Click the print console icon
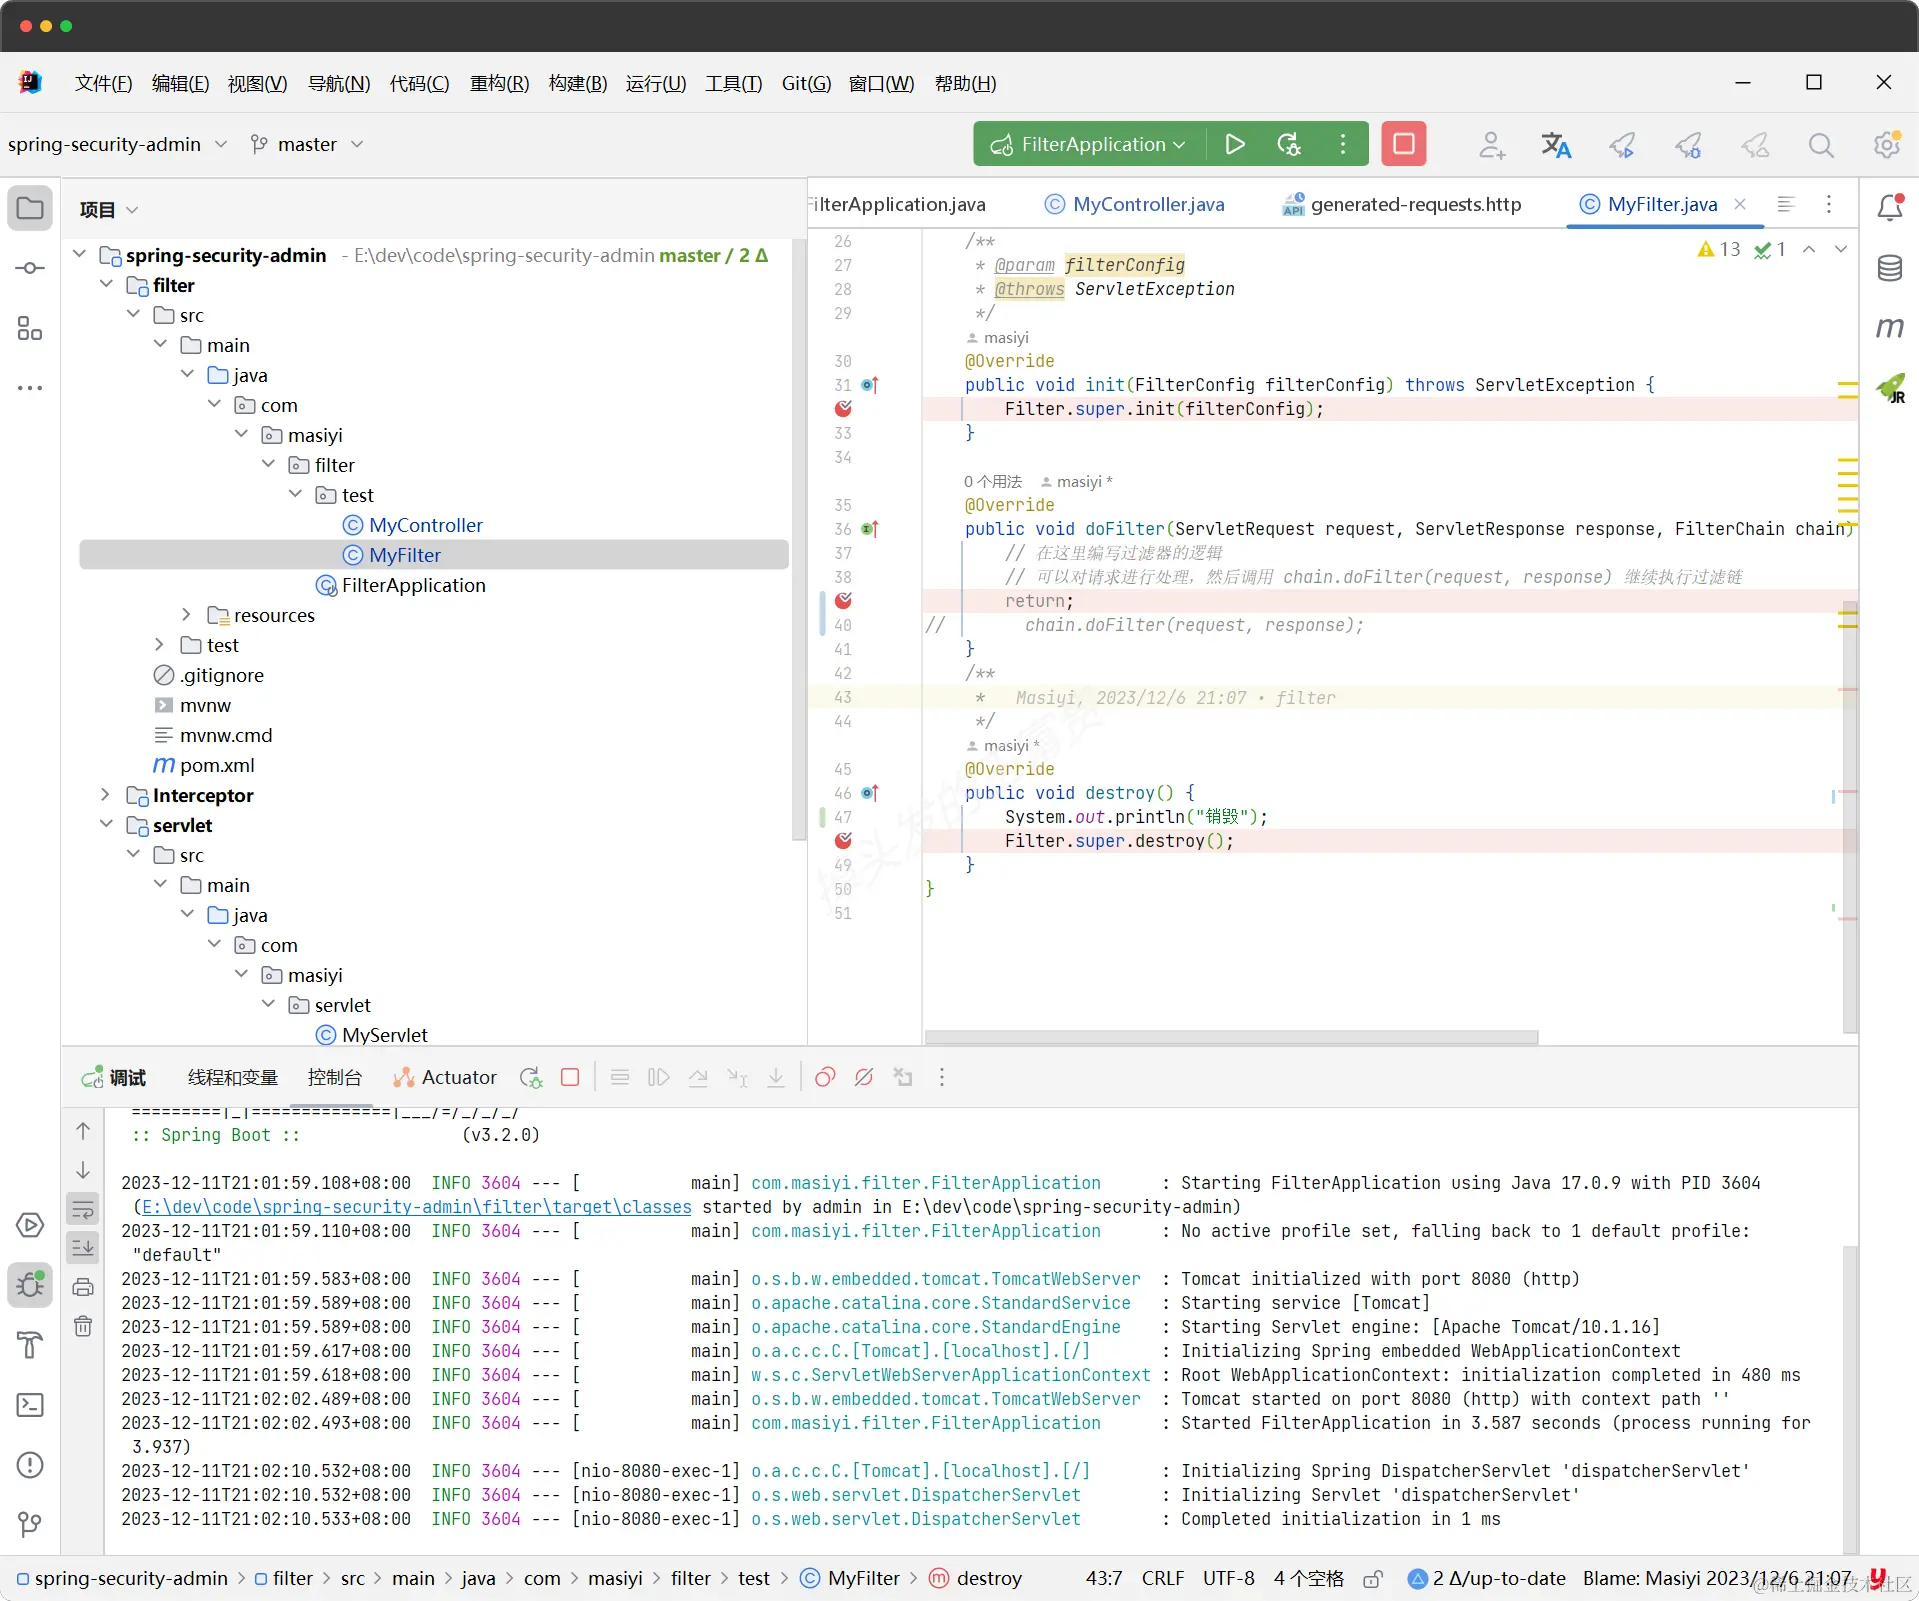The width and height of the screenshot is (1919, 1601). click(x=83, y=1287)
